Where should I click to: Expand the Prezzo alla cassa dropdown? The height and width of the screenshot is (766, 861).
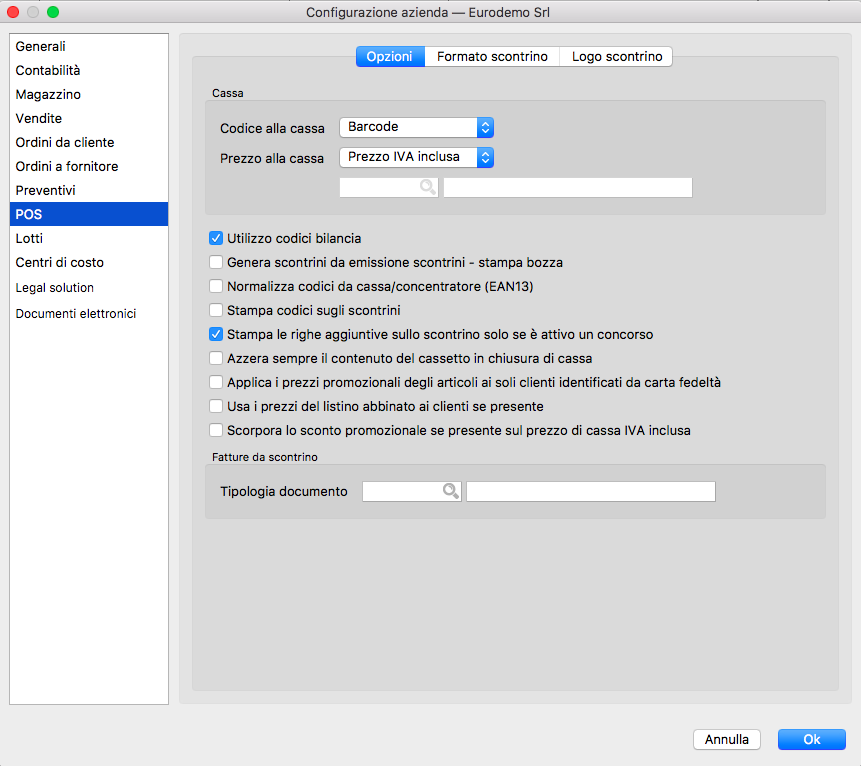tap(416, 157)
